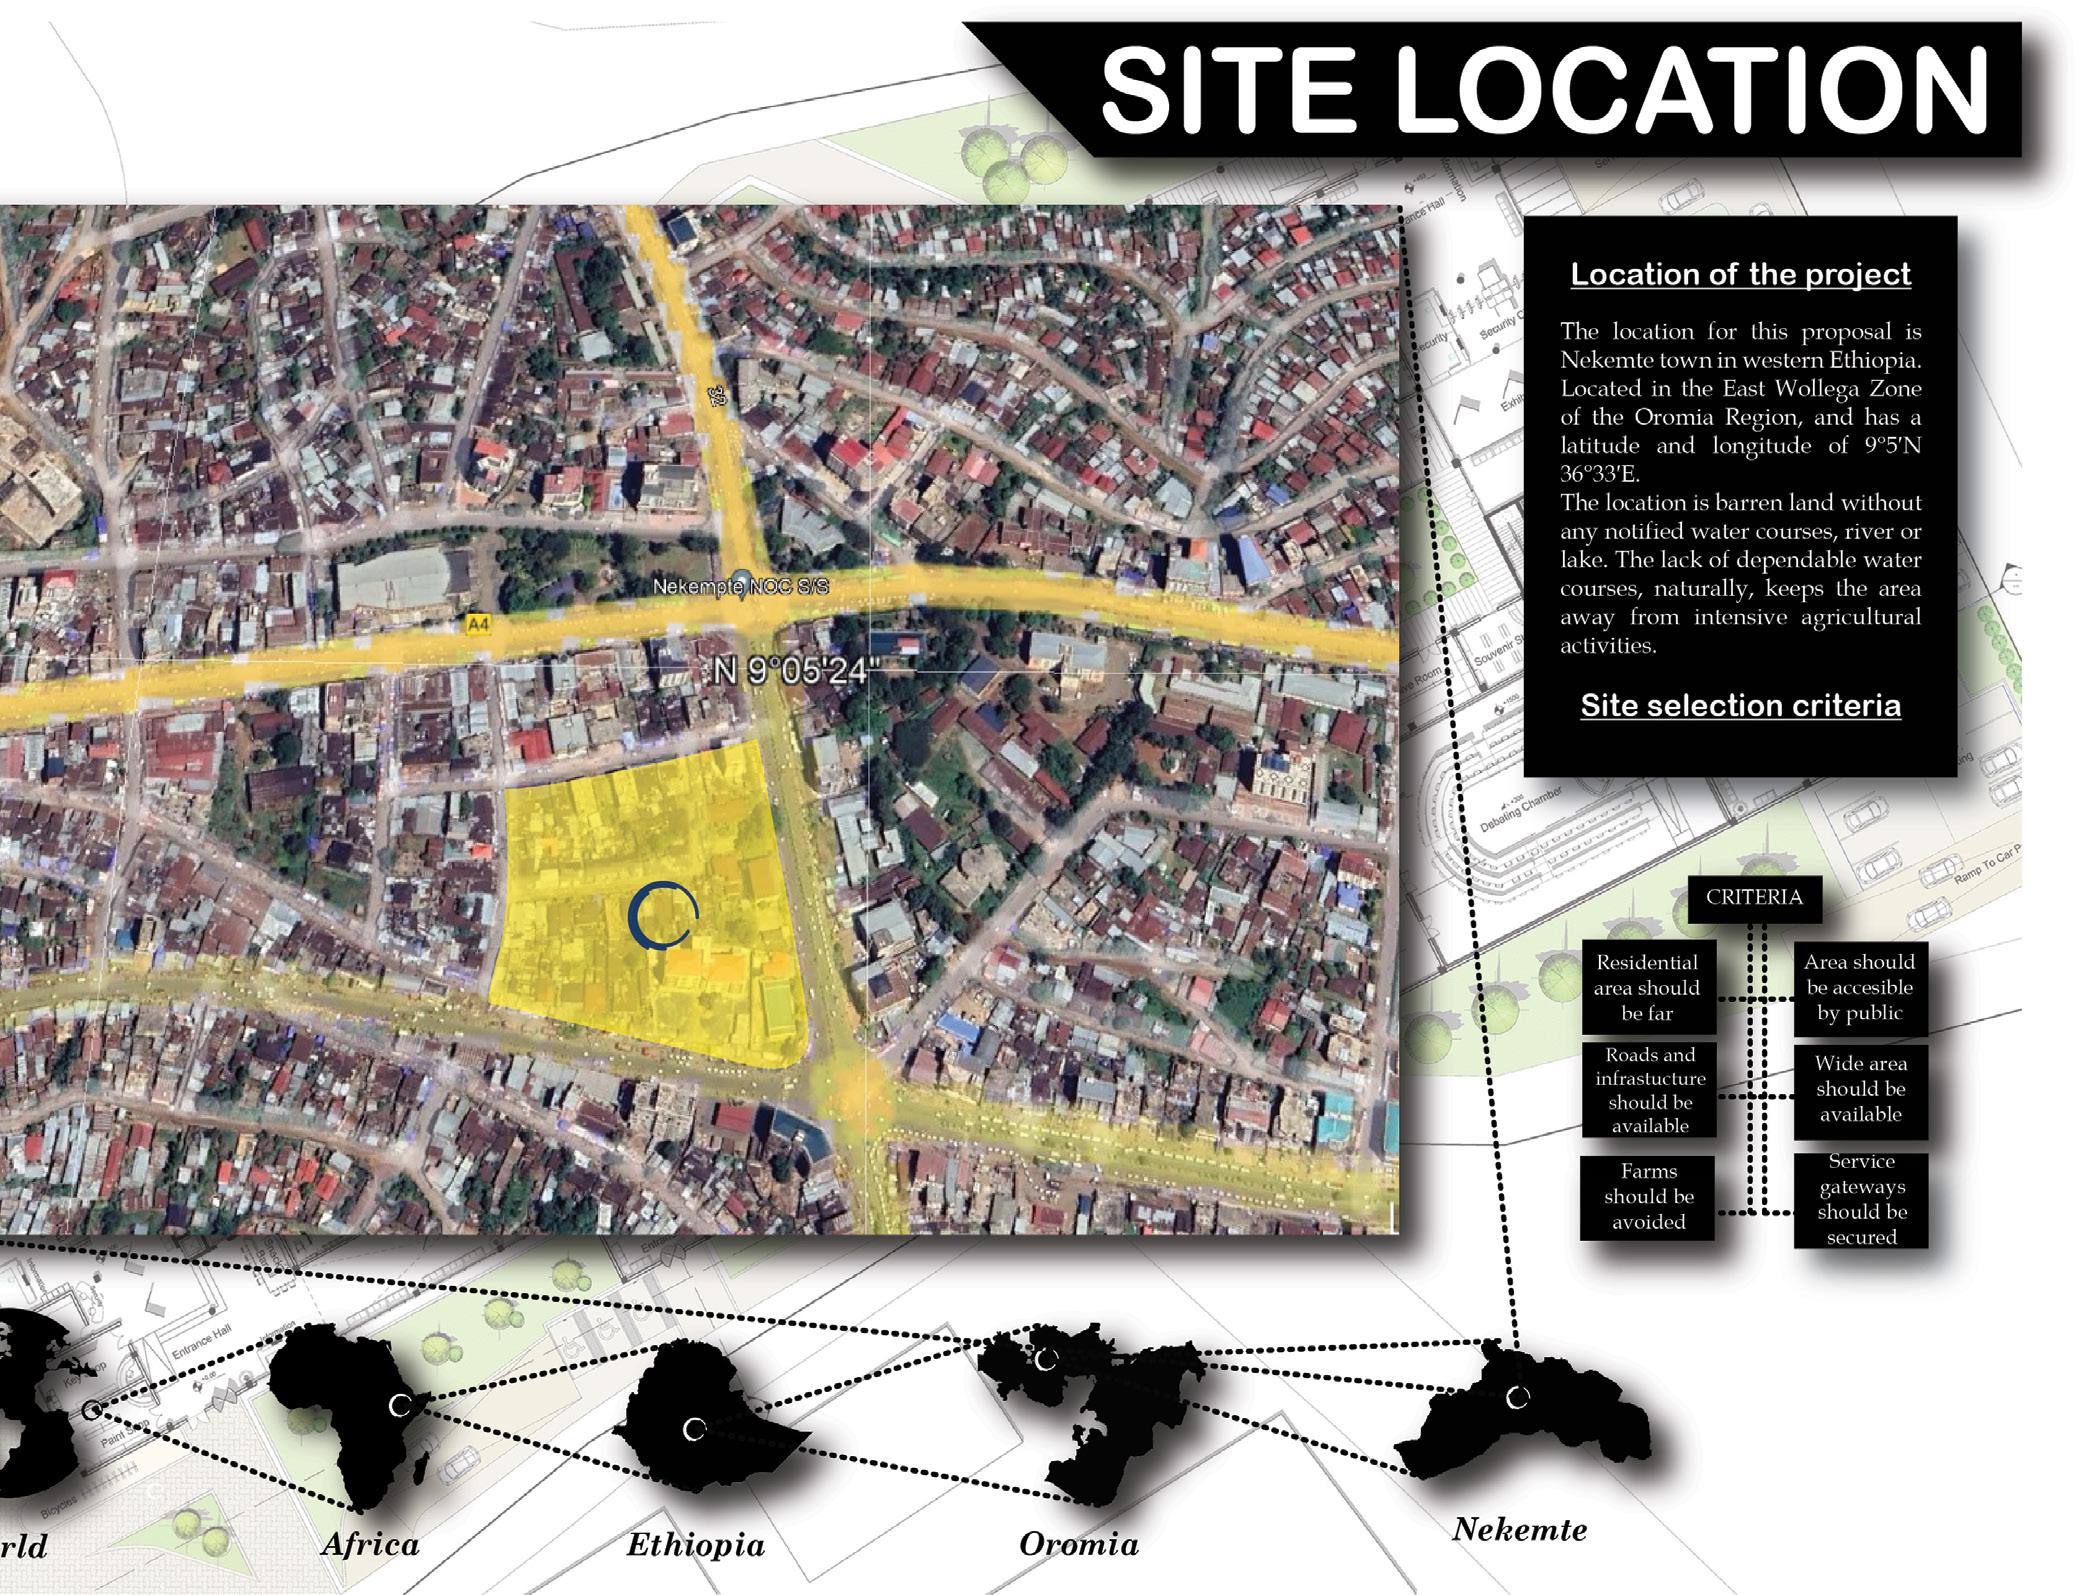The image size is (2079, 1595).
Task: Select the CRITERIA header box
Action: click(x=1754, y=898)
